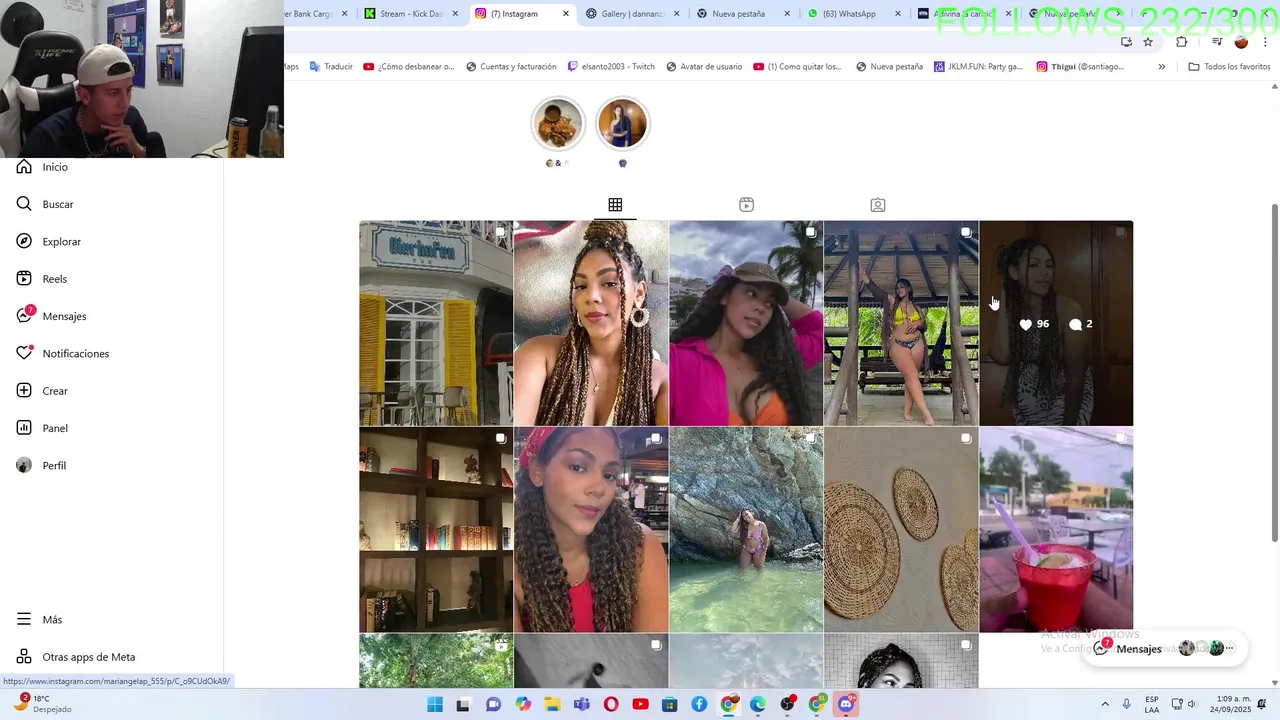
Task: Close the WhatsApp browser tab
Action: click(x=897, y=14)
